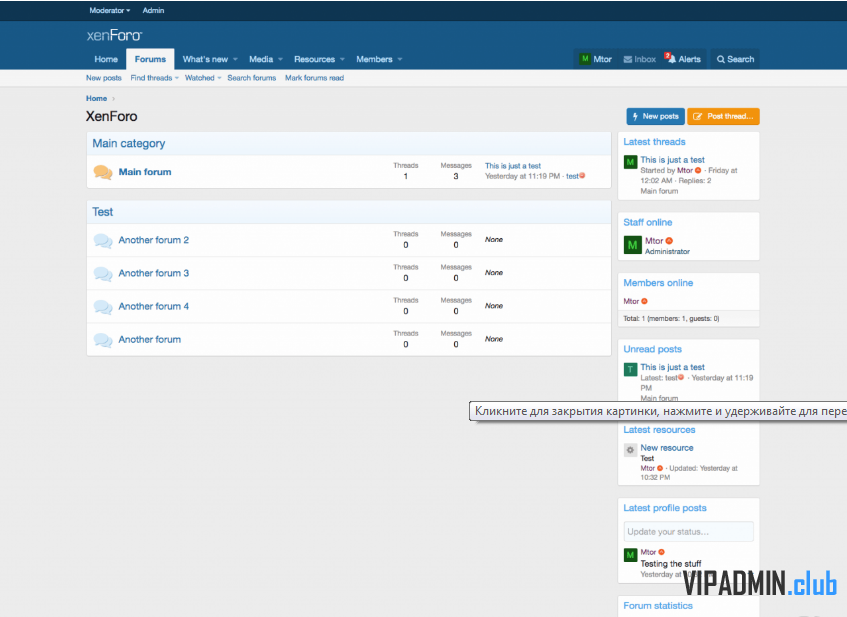
Task: Open the Test category heading
Action: pos(103,212)
